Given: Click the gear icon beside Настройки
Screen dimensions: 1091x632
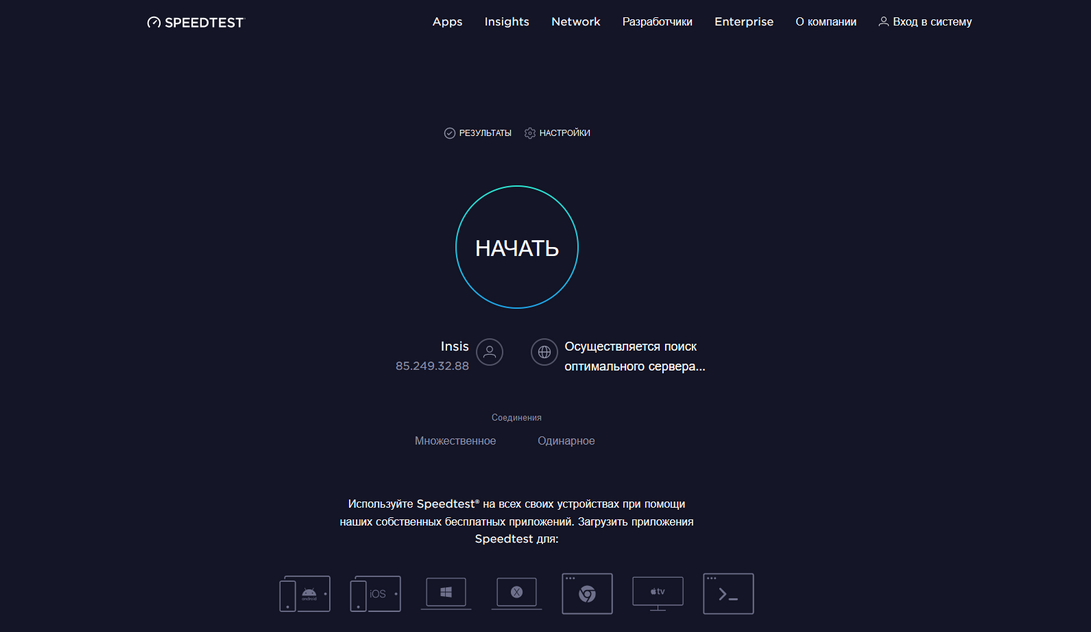Looking at the screenshot, I should click(x=530, y=133).
